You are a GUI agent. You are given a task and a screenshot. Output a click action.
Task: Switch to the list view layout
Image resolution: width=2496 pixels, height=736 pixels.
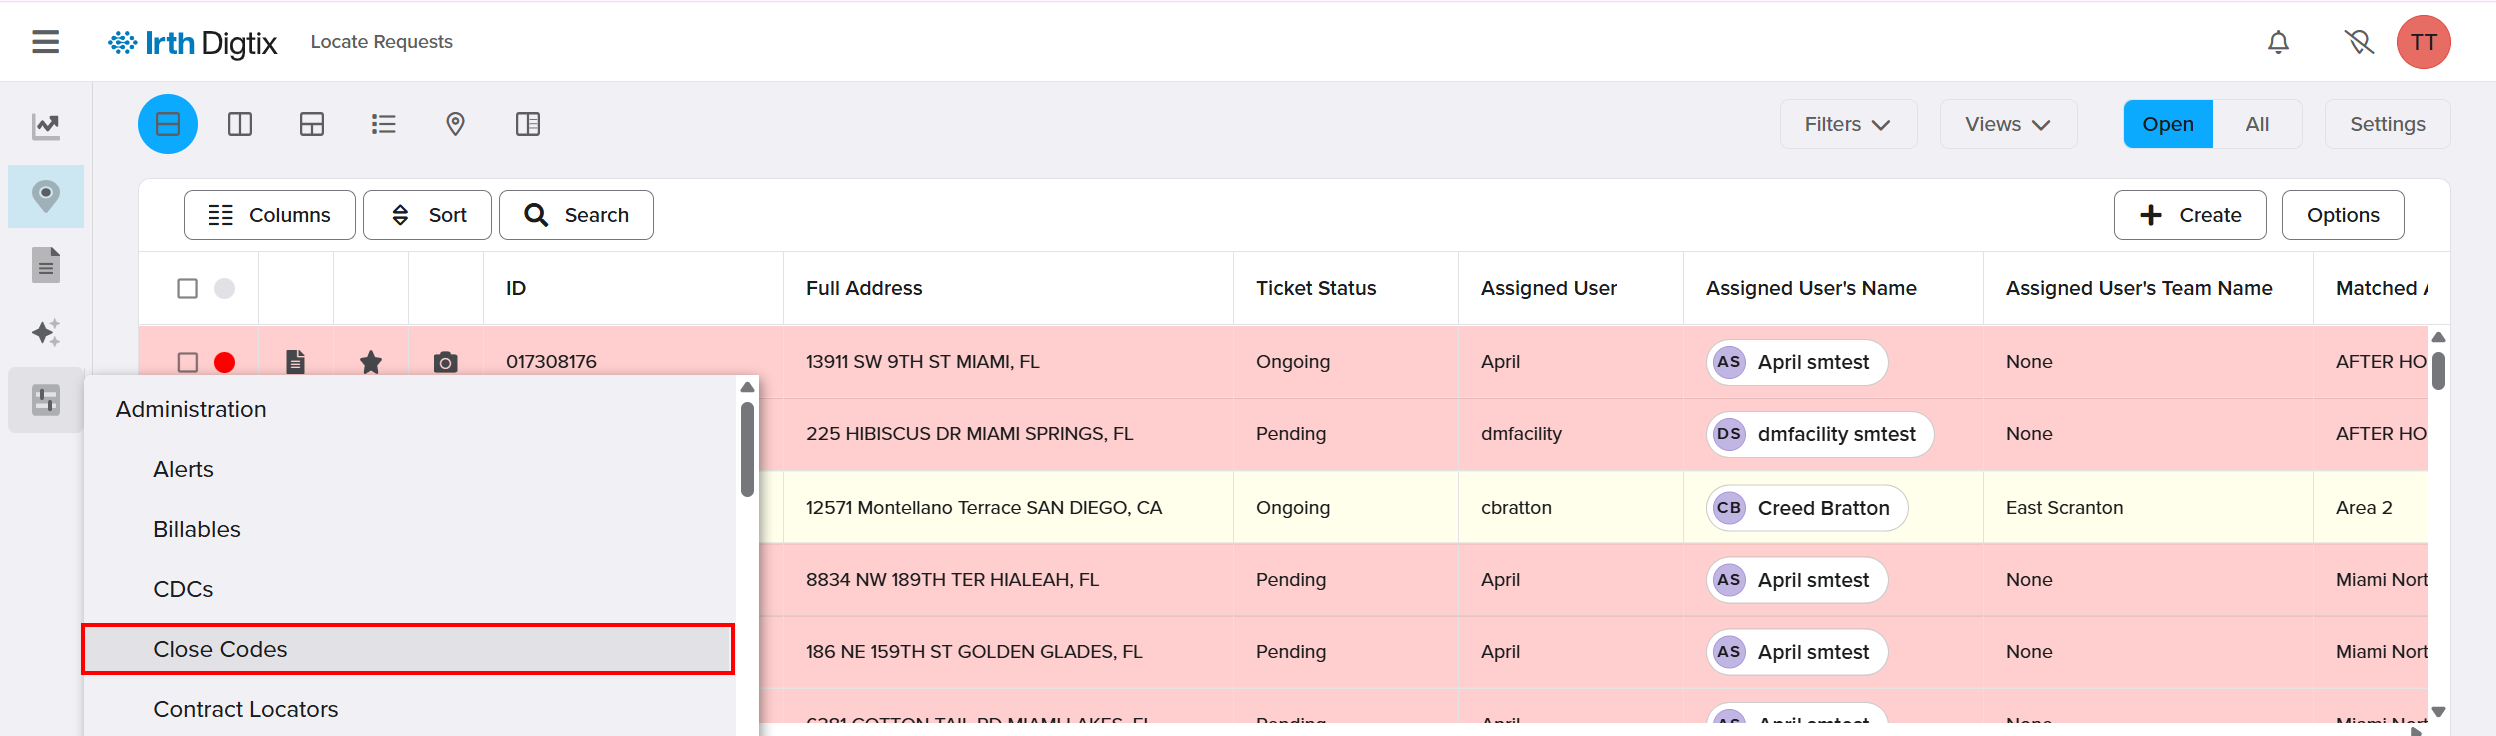coord(384,124)
